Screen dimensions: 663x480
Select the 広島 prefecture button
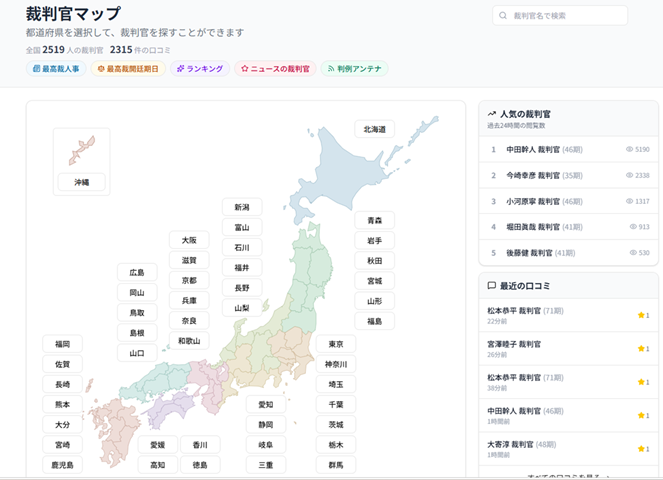click(x=137, y=272)
